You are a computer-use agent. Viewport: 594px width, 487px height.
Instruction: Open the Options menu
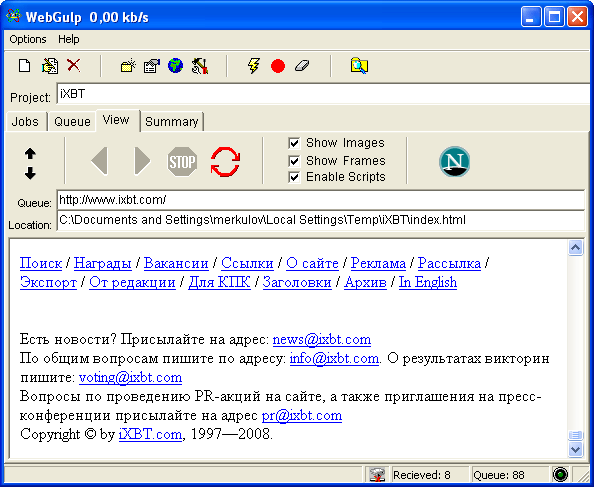point(28,39)
